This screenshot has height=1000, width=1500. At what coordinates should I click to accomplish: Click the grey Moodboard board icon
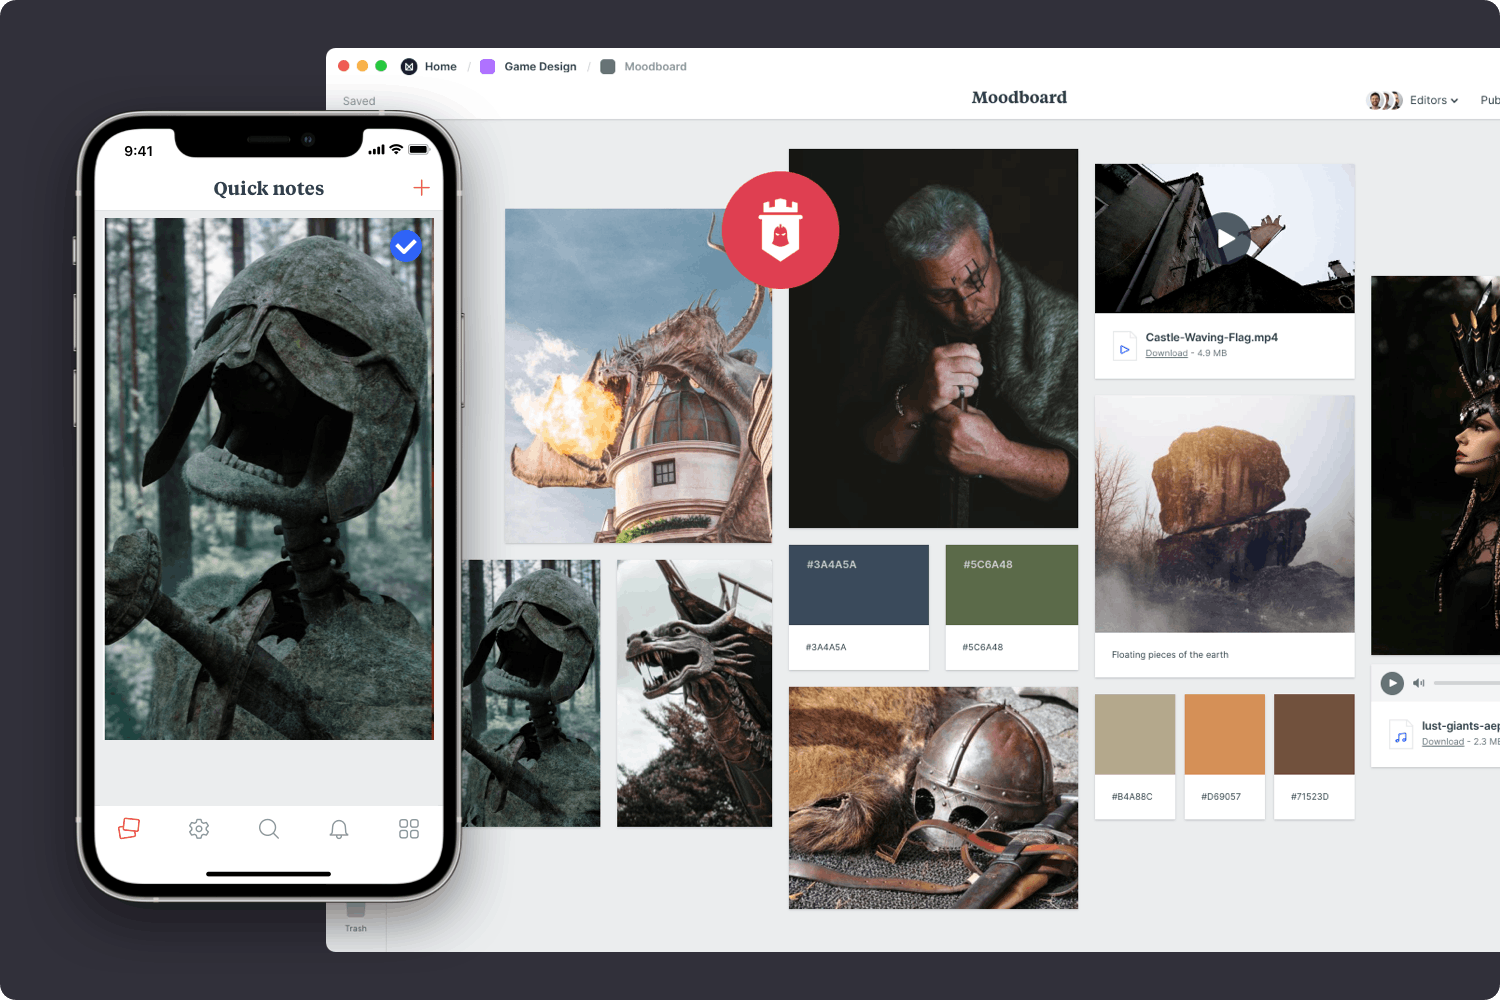607,67
